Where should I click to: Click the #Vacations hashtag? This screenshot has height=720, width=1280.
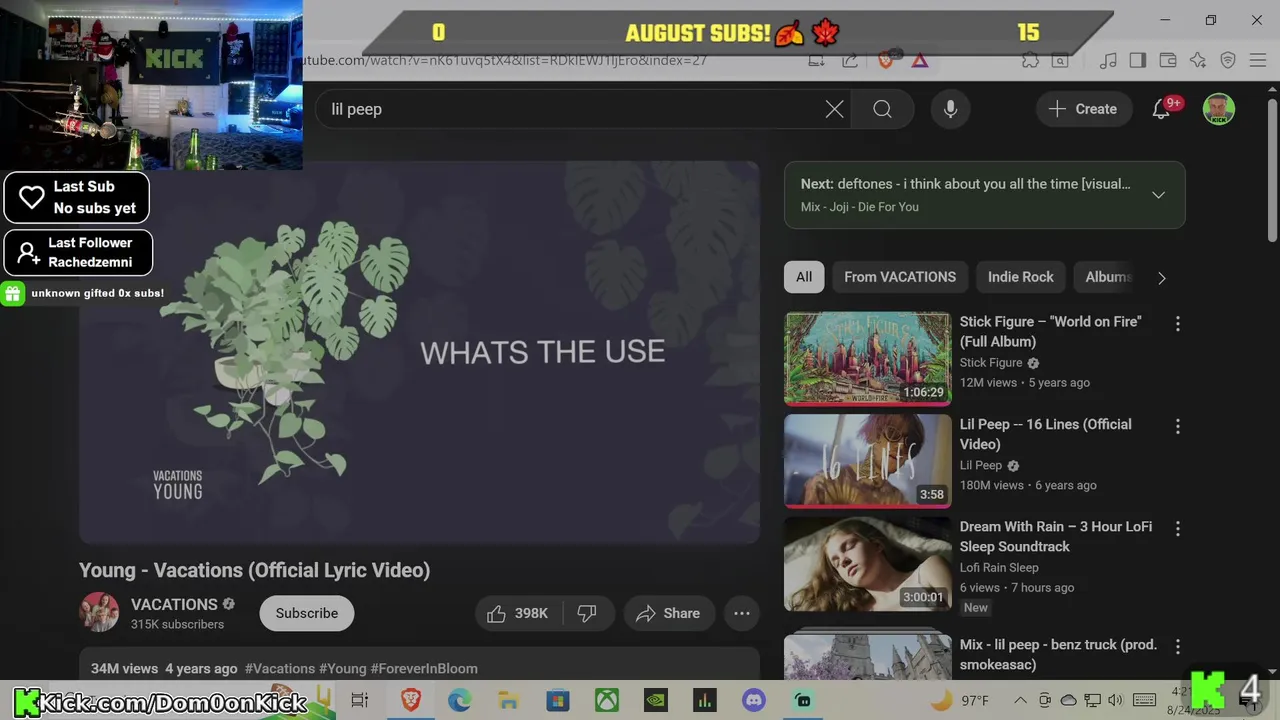[280, 668]
